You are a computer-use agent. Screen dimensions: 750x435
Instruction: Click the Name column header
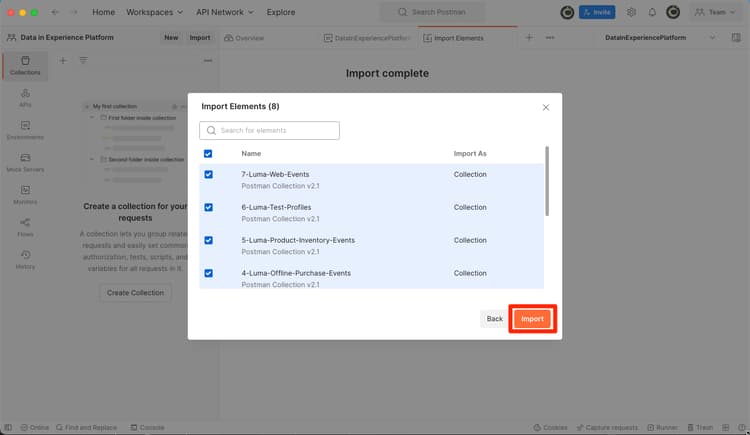click(x=251, y=154)
